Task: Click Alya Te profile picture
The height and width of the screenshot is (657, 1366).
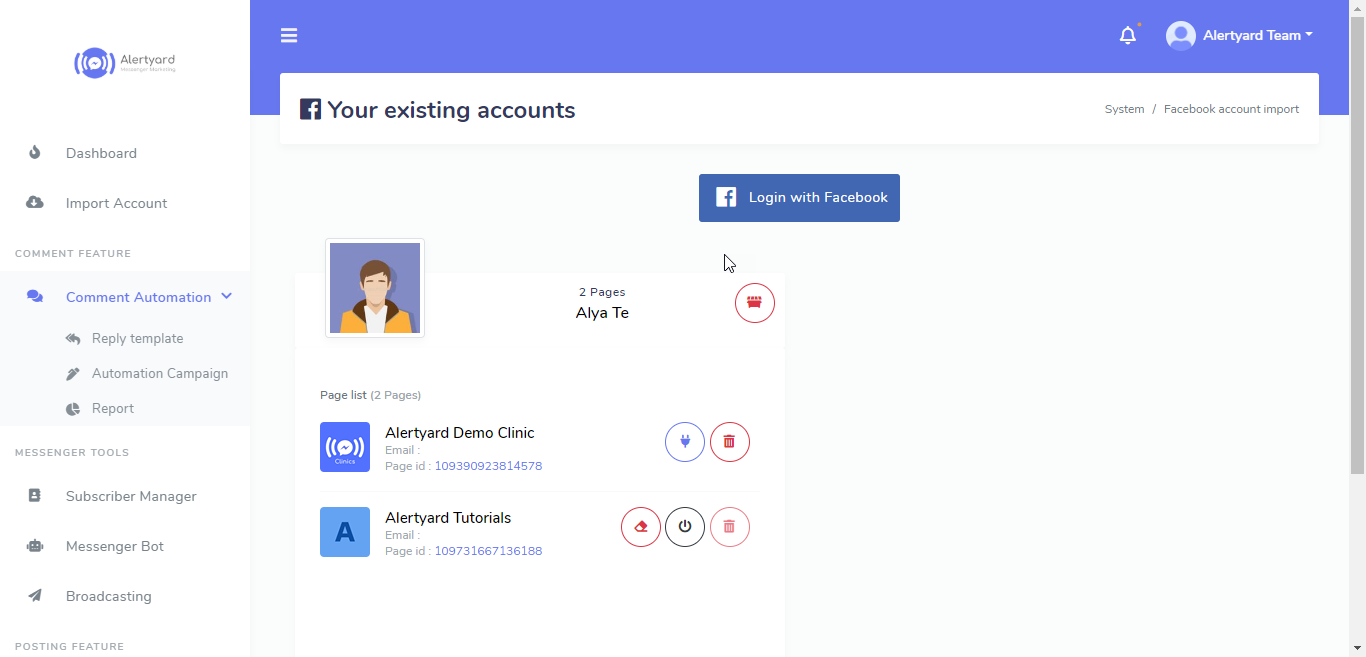Action: pos(375,288)
